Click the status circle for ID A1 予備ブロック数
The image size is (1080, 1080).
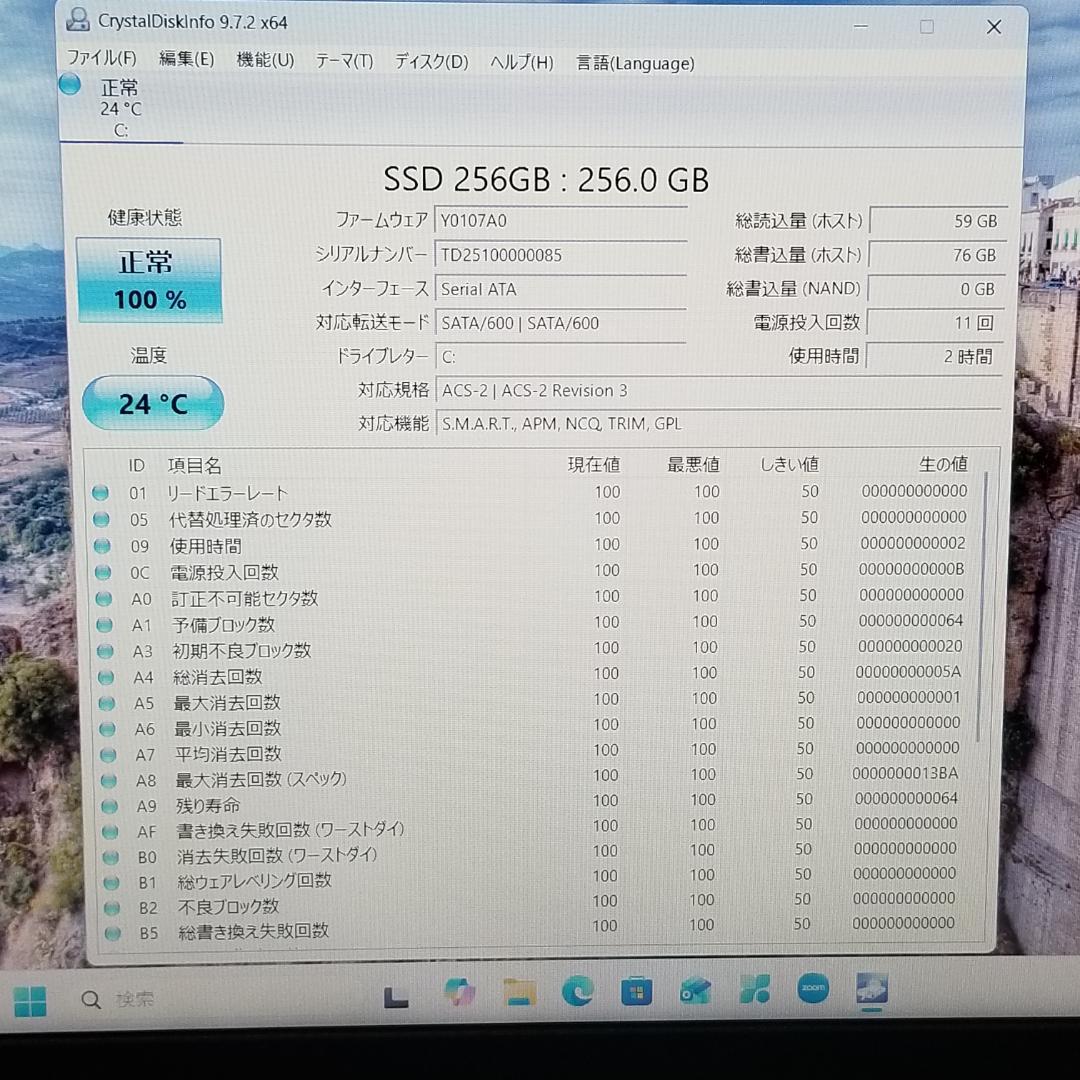(104, 625)
